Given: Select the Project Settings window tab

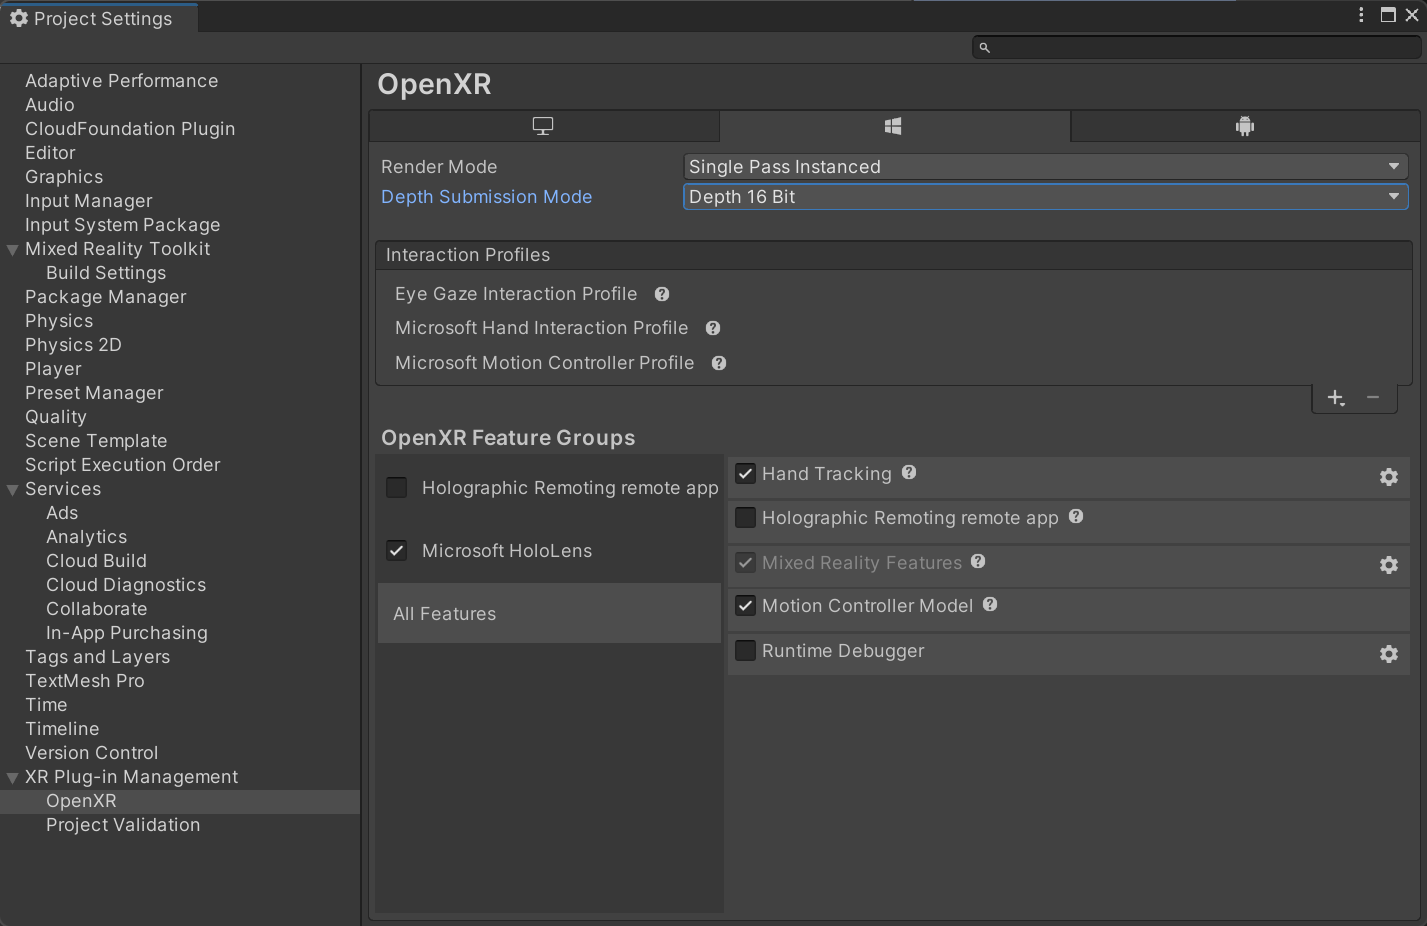Looking at the screenshot, I should point(99,18).
